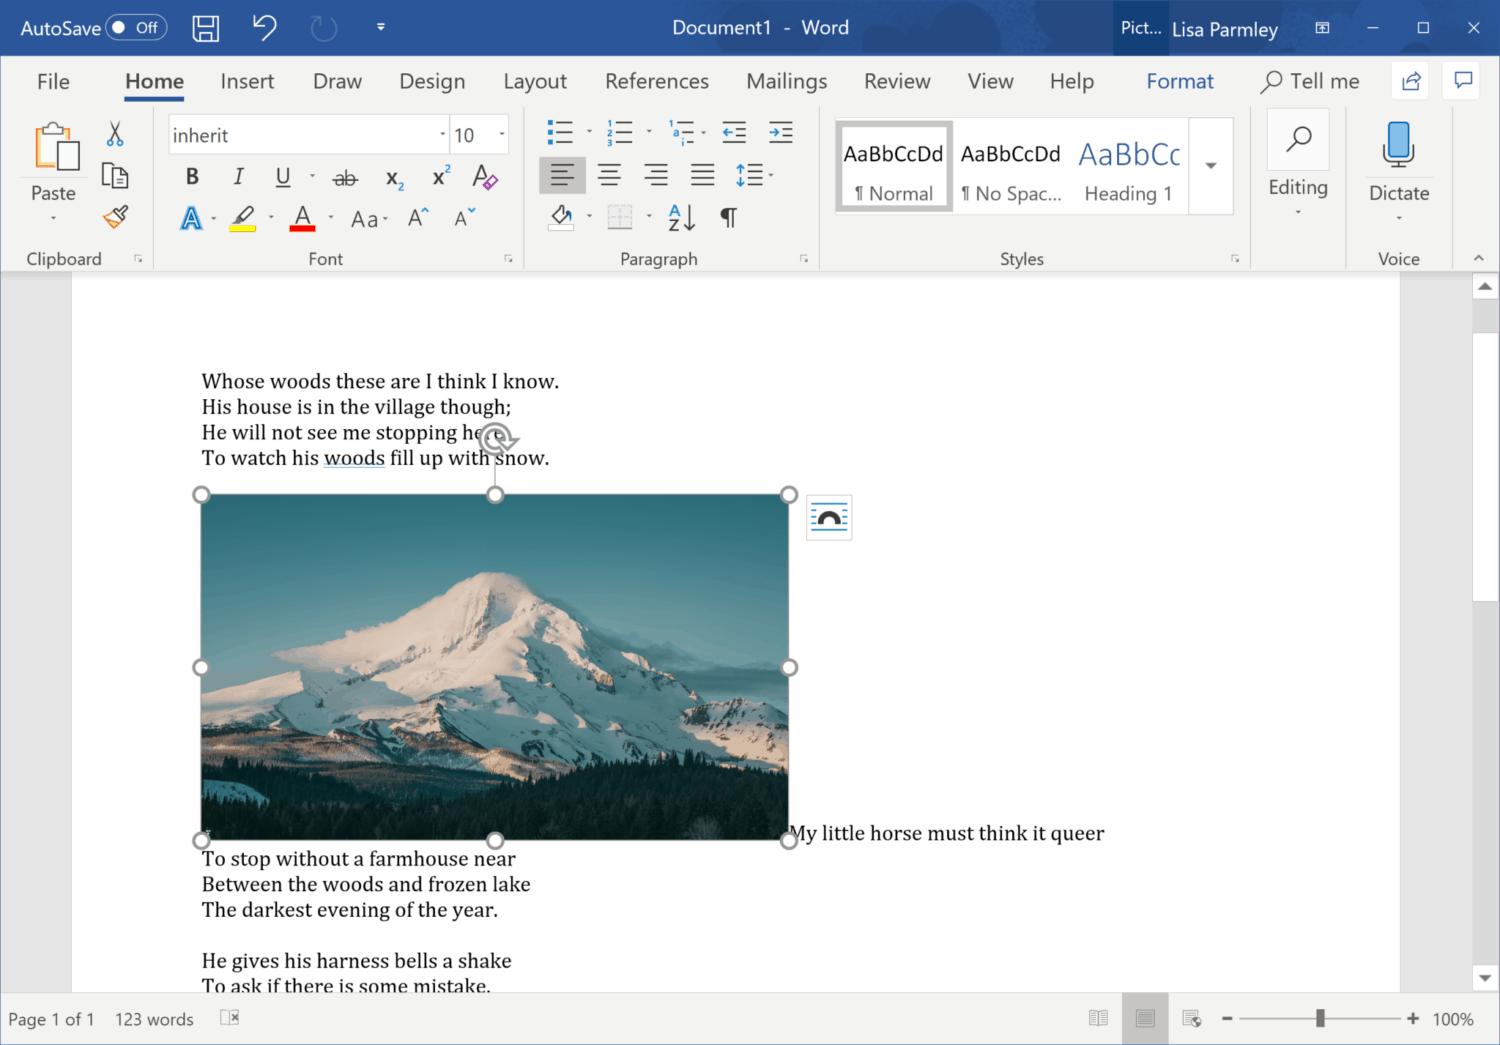Image resolution: width=1500 pixels, height=1045 pixels.
Task: Adjust the zoom slider
Action: pyautogui.click(x=1321, y=1018)
